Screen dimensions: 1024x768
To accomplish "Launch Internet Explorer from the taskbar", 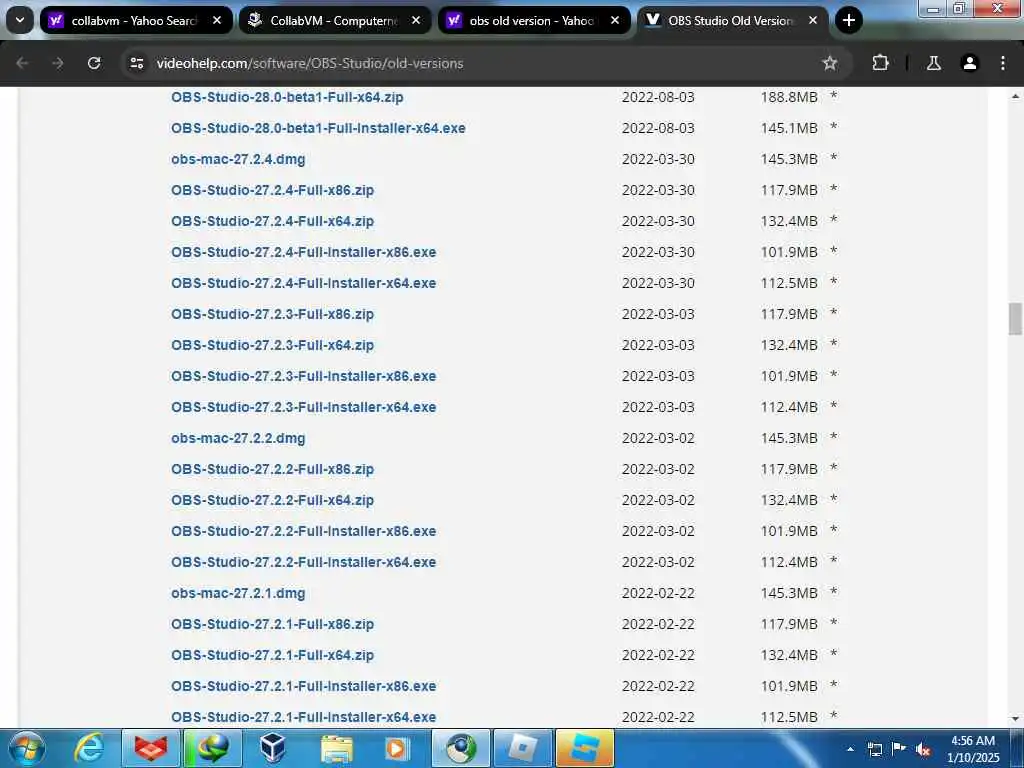I will point(89,748).
